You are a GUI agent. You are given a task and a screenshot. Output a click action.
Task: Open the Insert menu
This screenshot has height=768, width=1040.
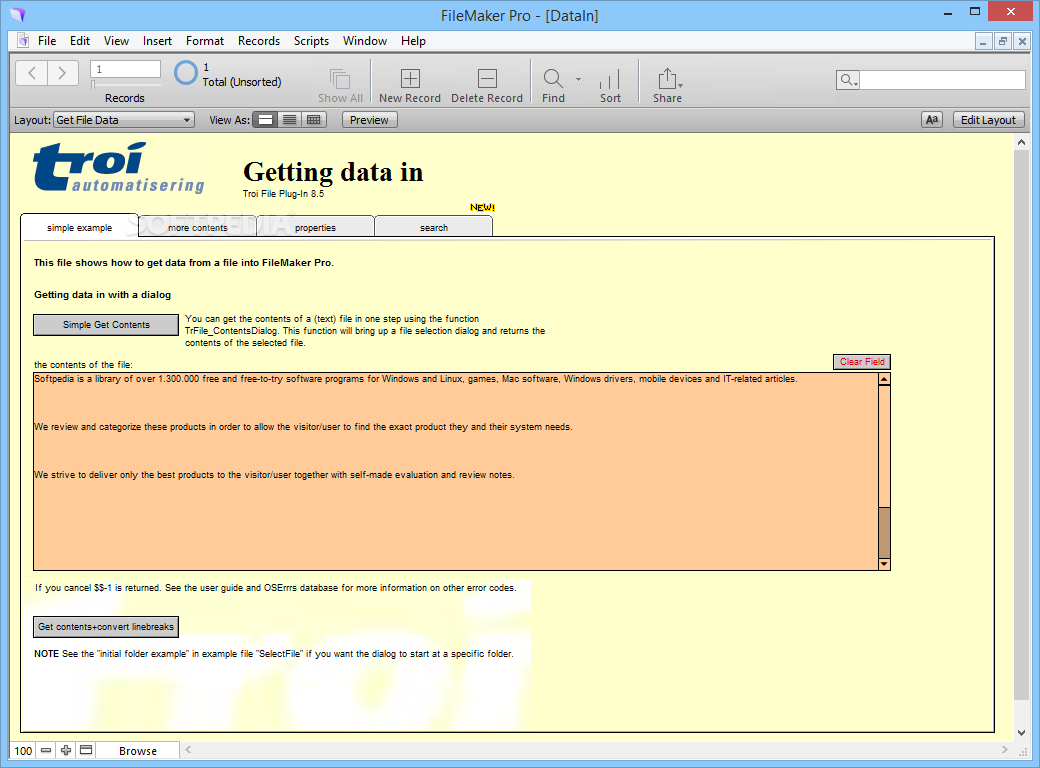tap(157, 41)
